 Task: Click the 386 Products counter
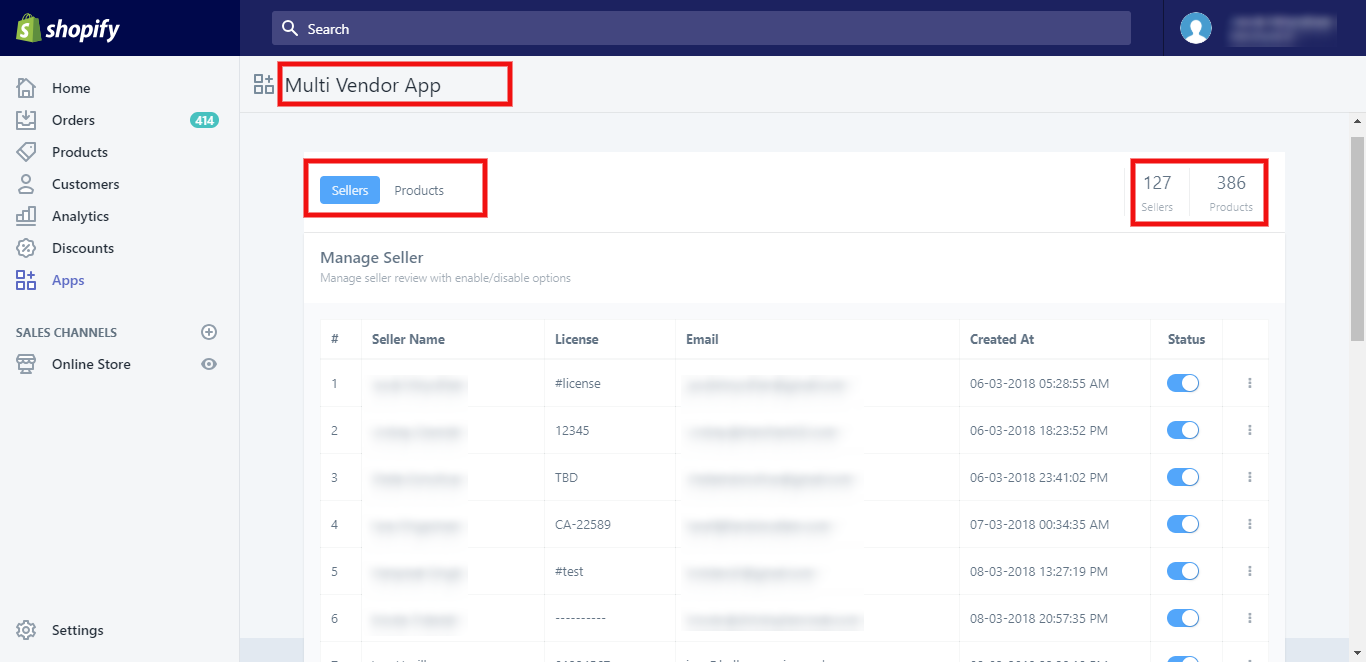(1231, 192)
